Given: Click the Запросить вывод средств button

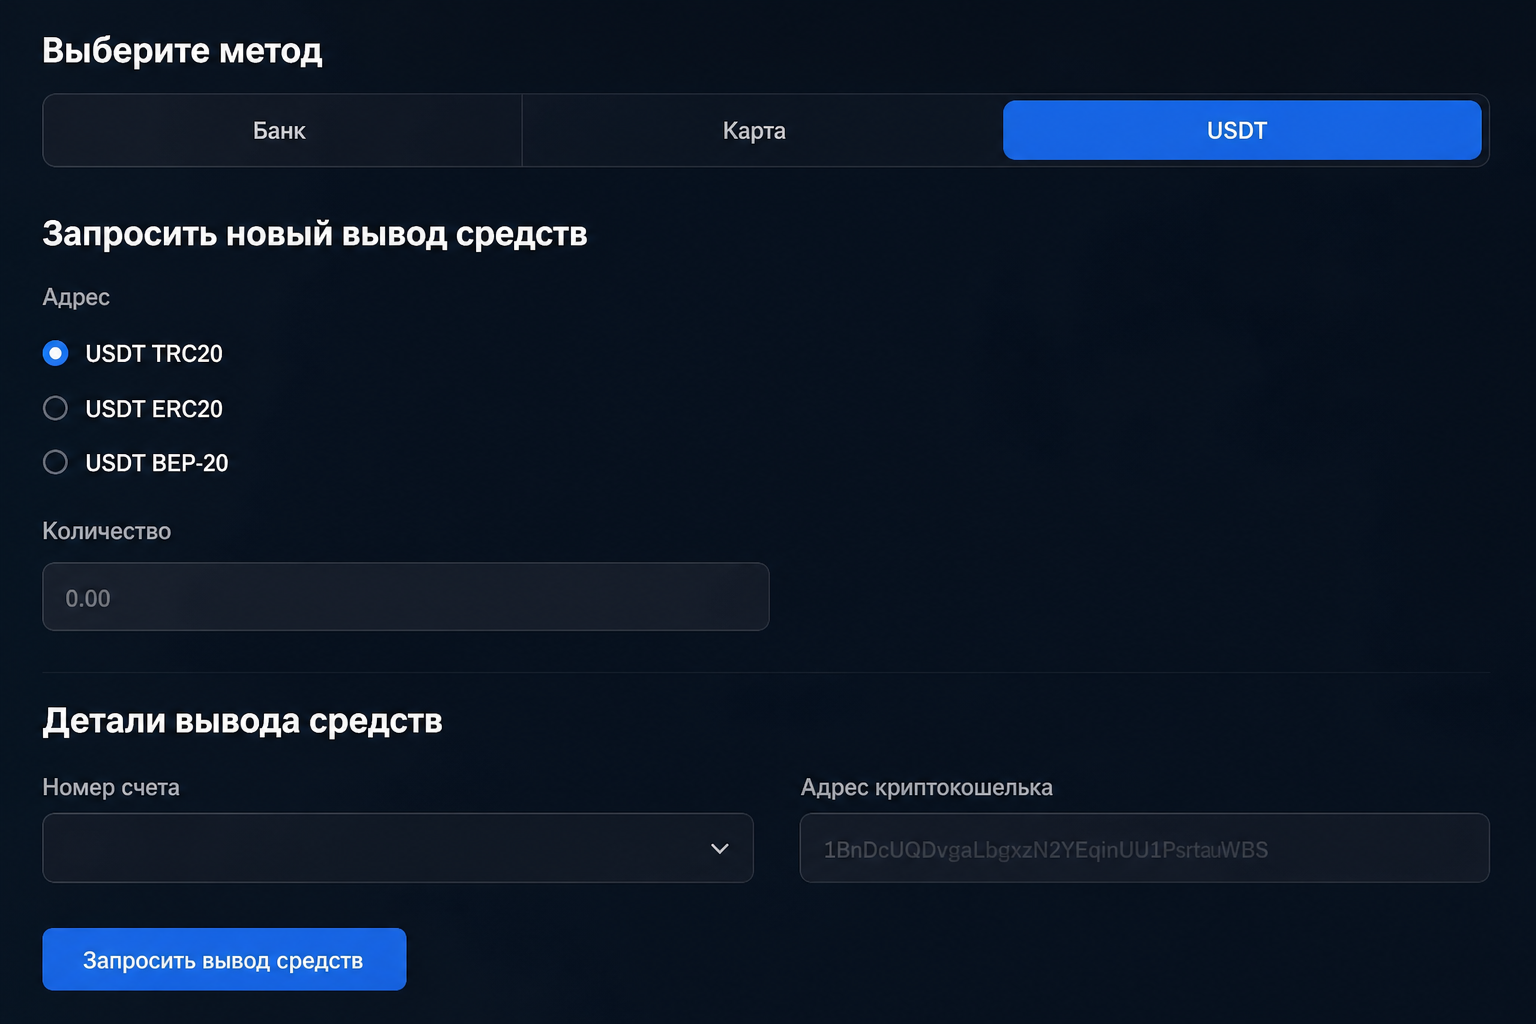Looking at the screenshot, I should point(224,959).
